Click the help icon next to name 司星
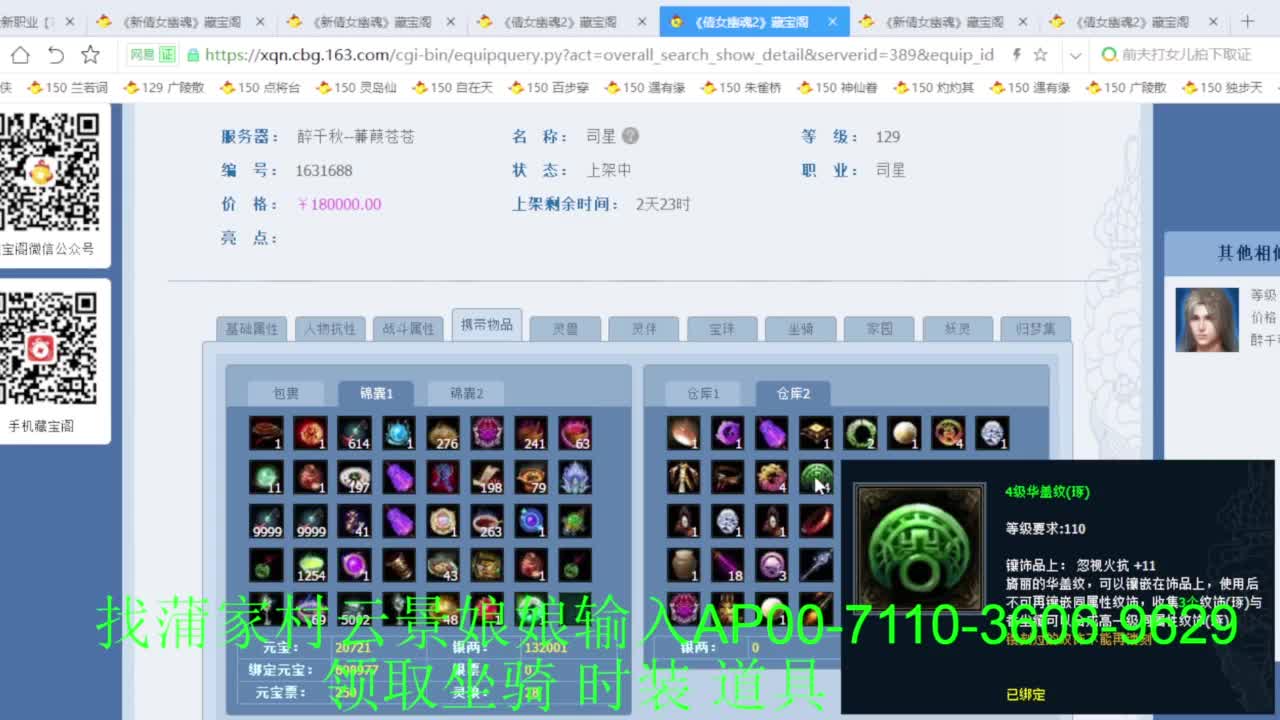 tap(630, 136)
